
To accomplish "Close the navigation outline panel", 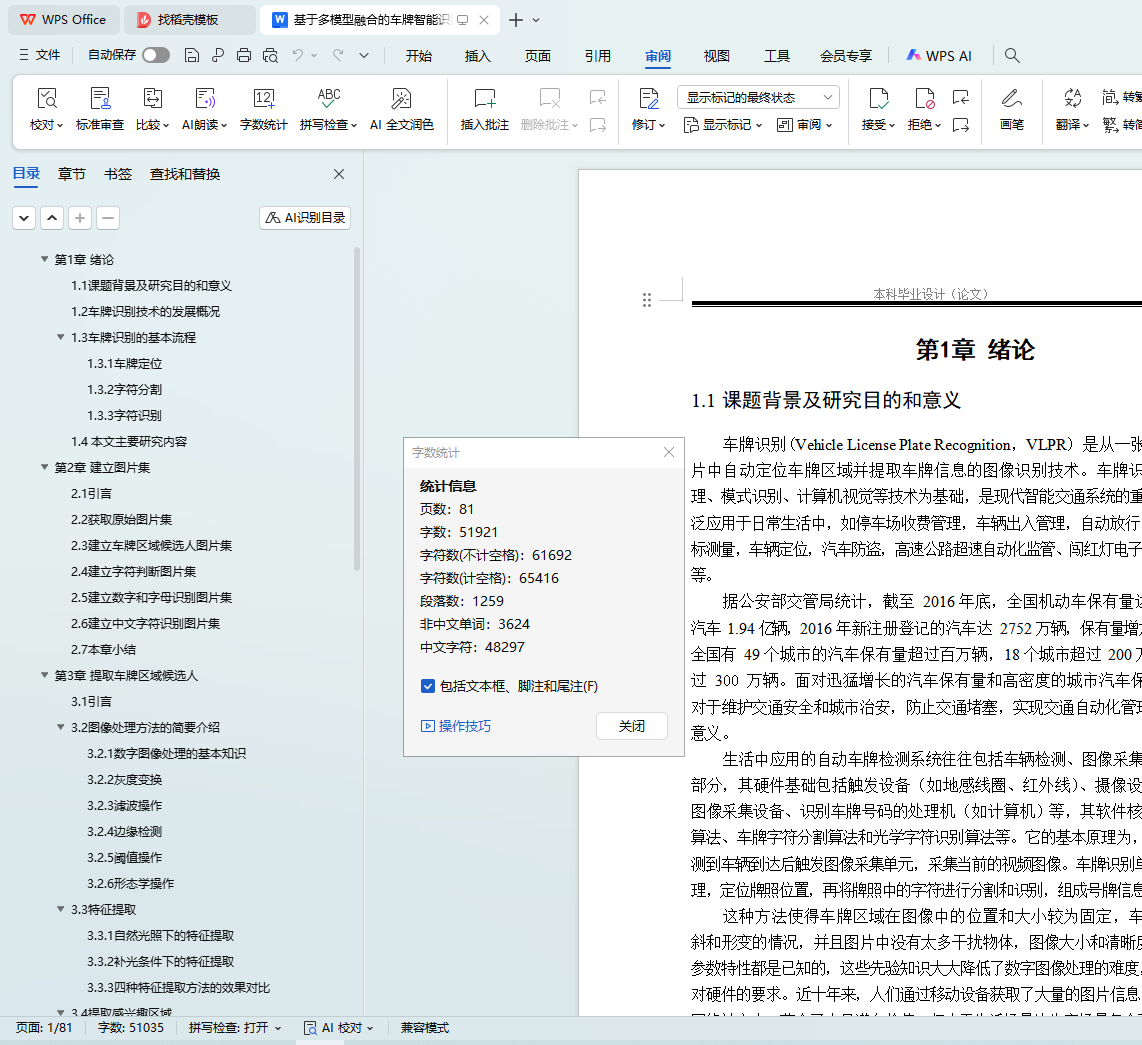I will point(339,174).
